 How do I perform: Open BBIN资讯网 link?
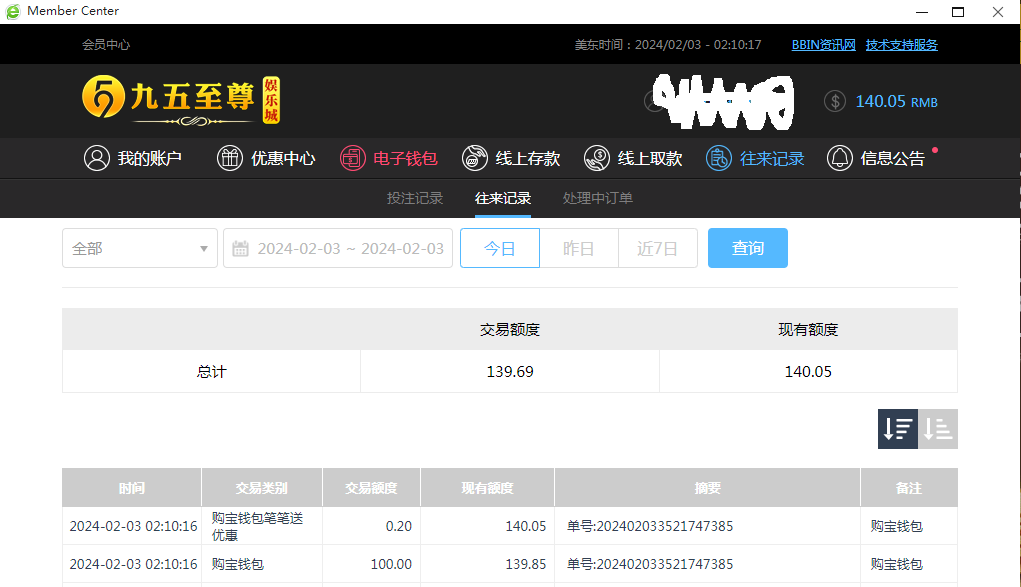pyautogui.click(x=824, y=45)
